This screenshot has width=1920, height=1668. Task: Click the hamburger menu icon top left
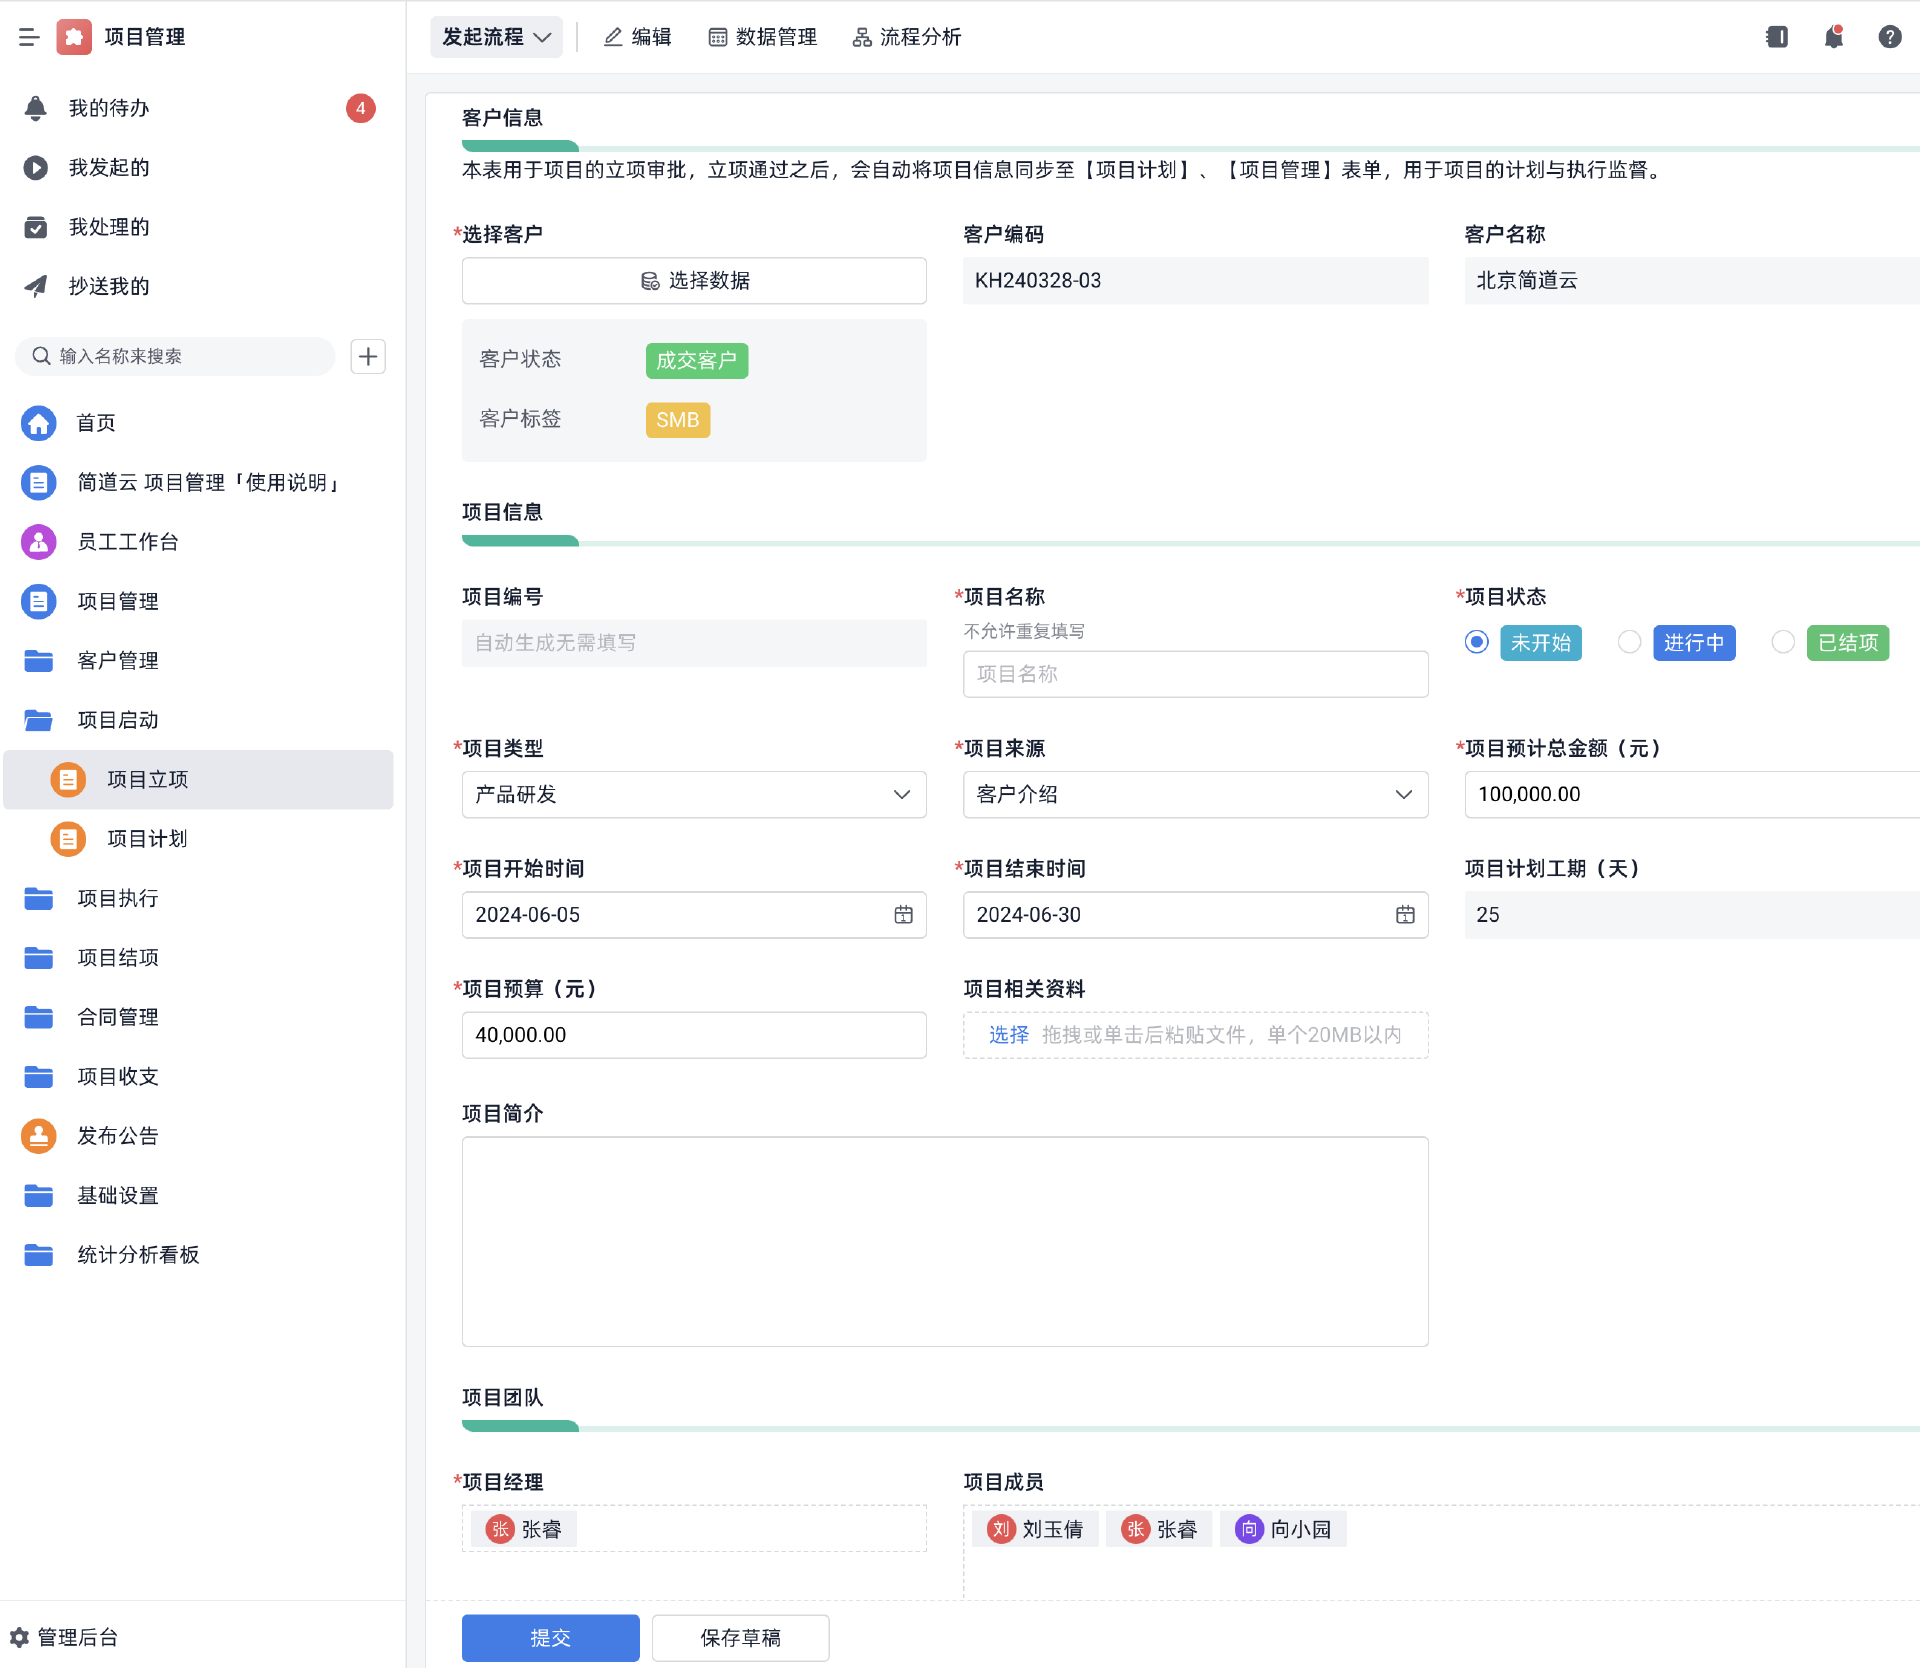point(29,37)
